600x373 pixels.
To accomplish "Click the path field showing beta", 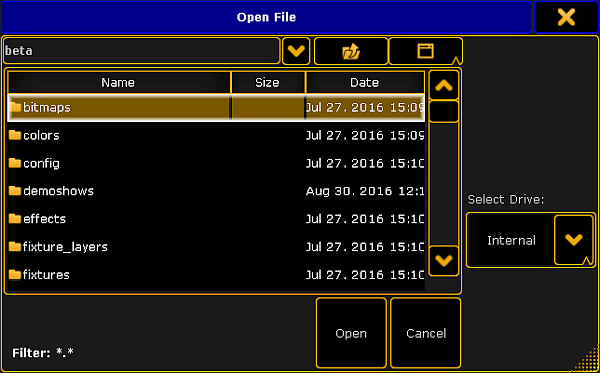I will (142, 51).
